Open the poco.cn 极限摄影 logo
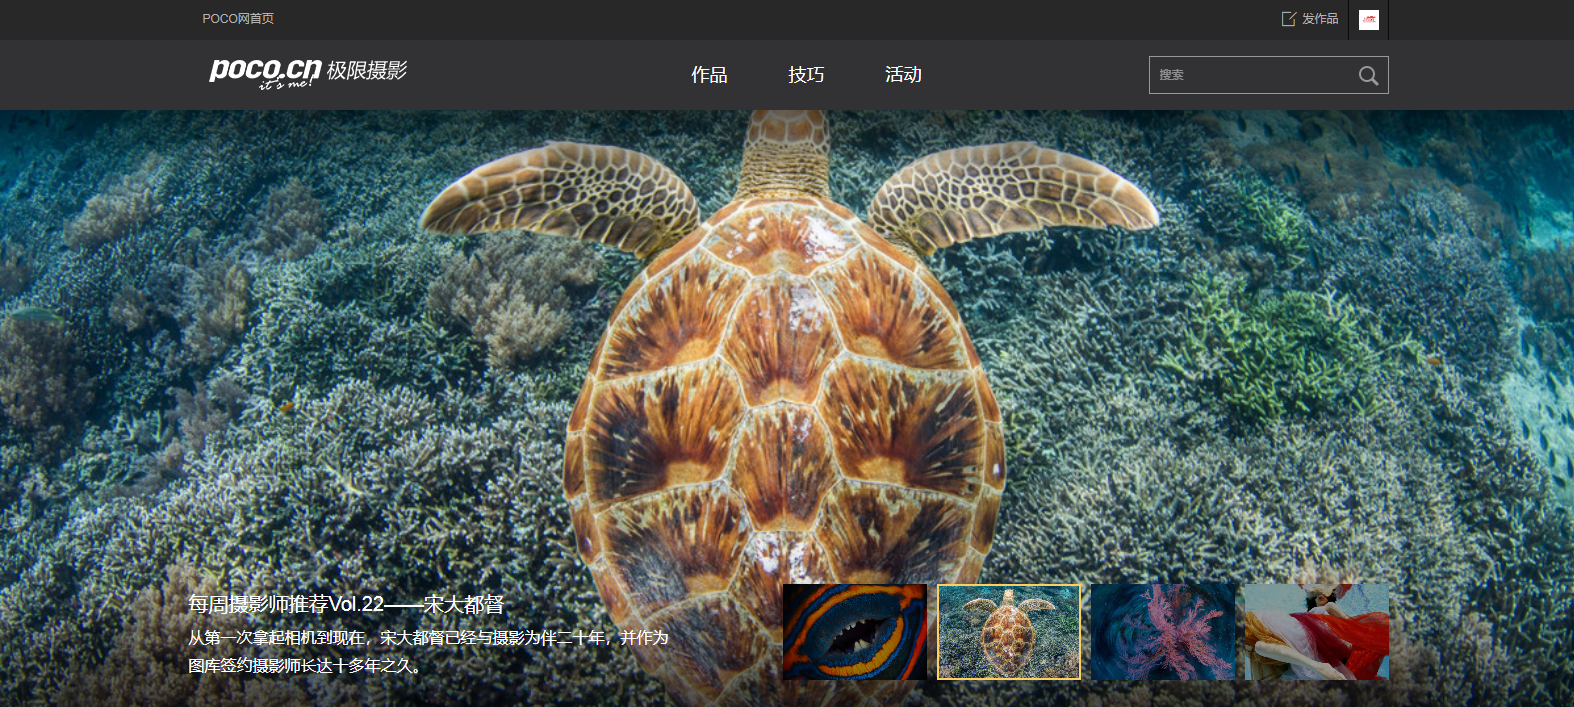Image resolution: width=1574 pixels, height=707 pixels. [x=308, y=72]
